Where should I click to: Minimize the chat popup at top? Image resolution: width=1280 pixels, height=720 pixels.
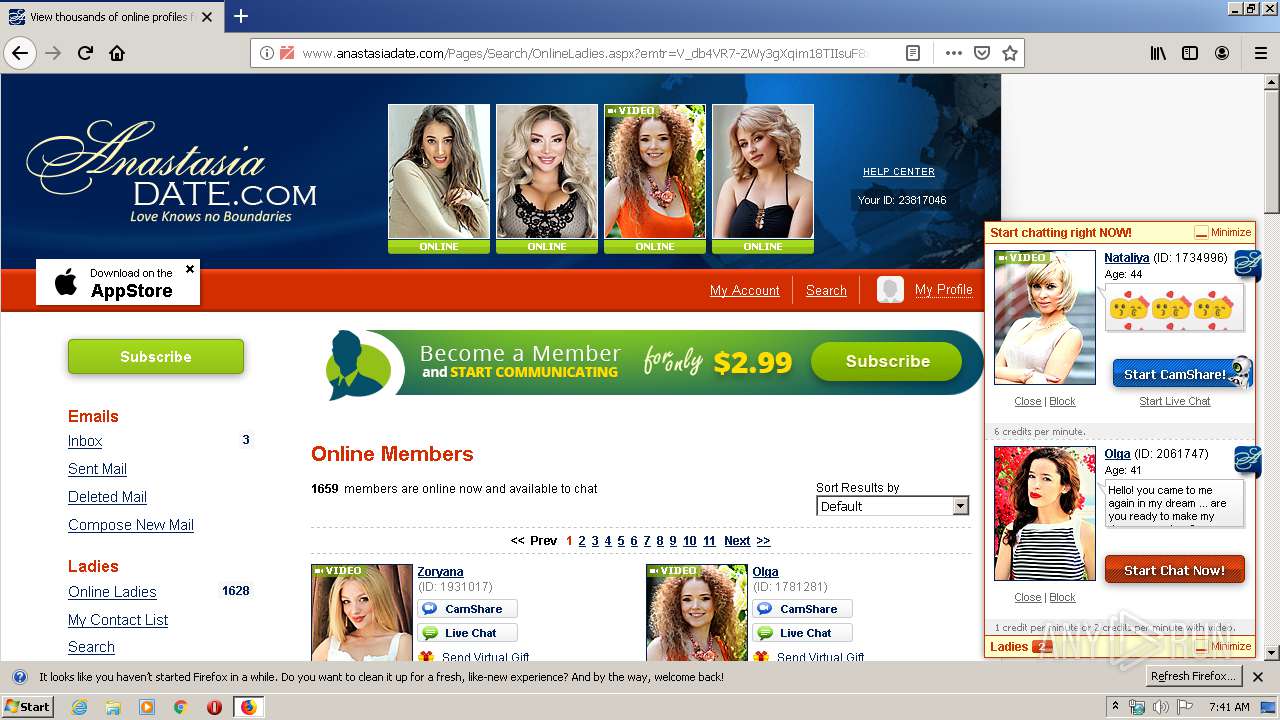(1223, 232)
